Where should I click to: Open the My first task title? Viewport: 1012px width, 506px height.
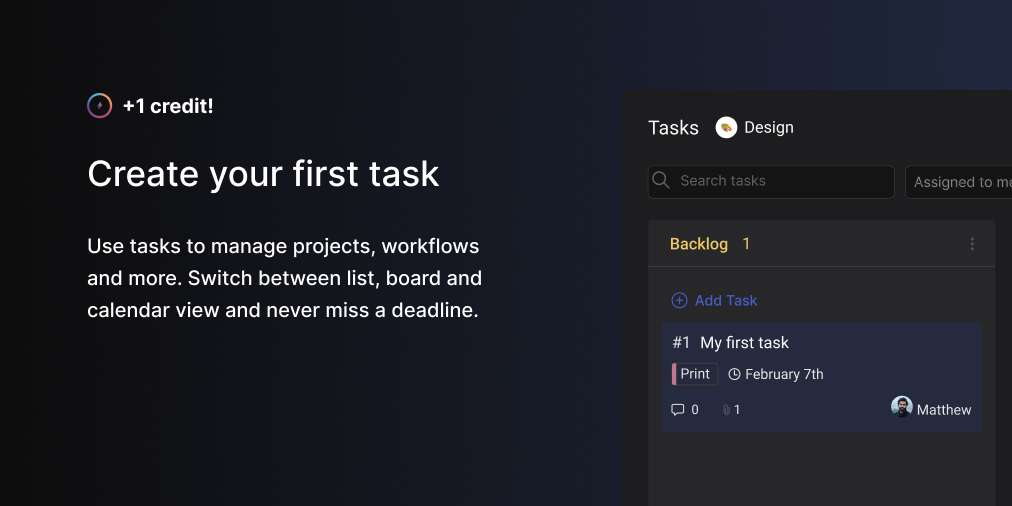coord(744,343)
